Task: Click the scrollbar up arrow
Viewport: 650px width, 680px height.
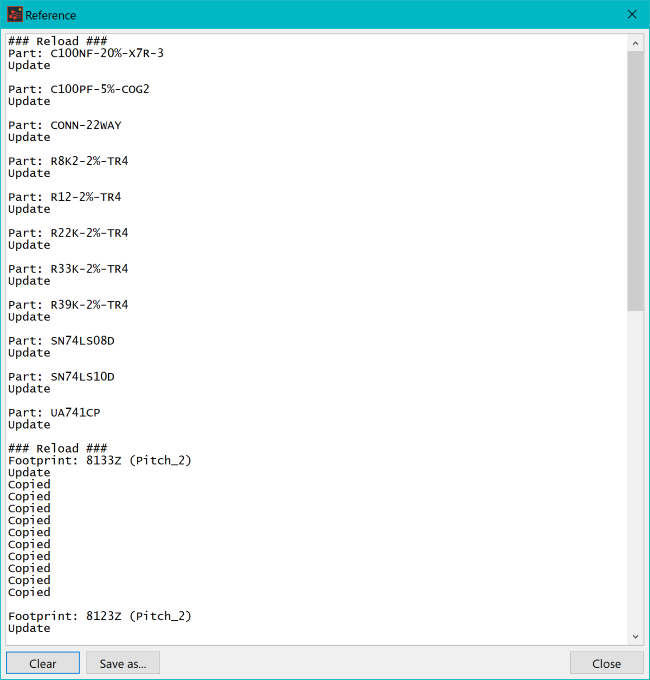Action: [635, 43]
